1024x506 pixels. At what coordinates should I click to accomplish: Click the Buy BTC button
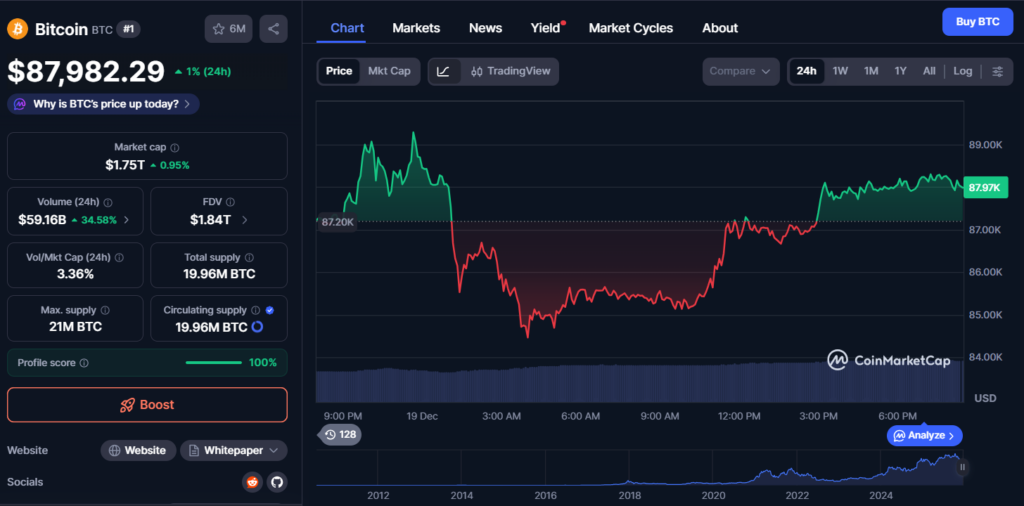977,21
